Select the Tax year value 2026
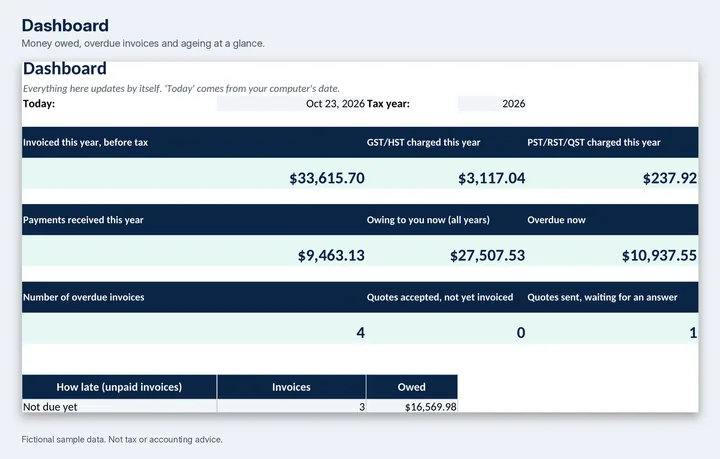The width and height of the screenshot is (720, 459). point(492,104)
